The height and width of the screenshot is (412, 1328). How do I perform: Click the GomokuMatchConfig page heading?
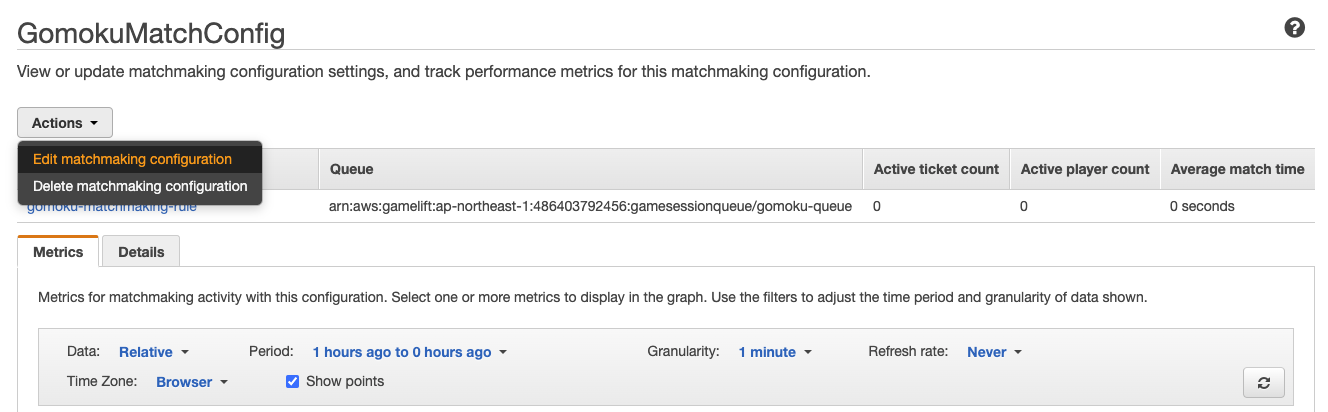pos(151,33)
